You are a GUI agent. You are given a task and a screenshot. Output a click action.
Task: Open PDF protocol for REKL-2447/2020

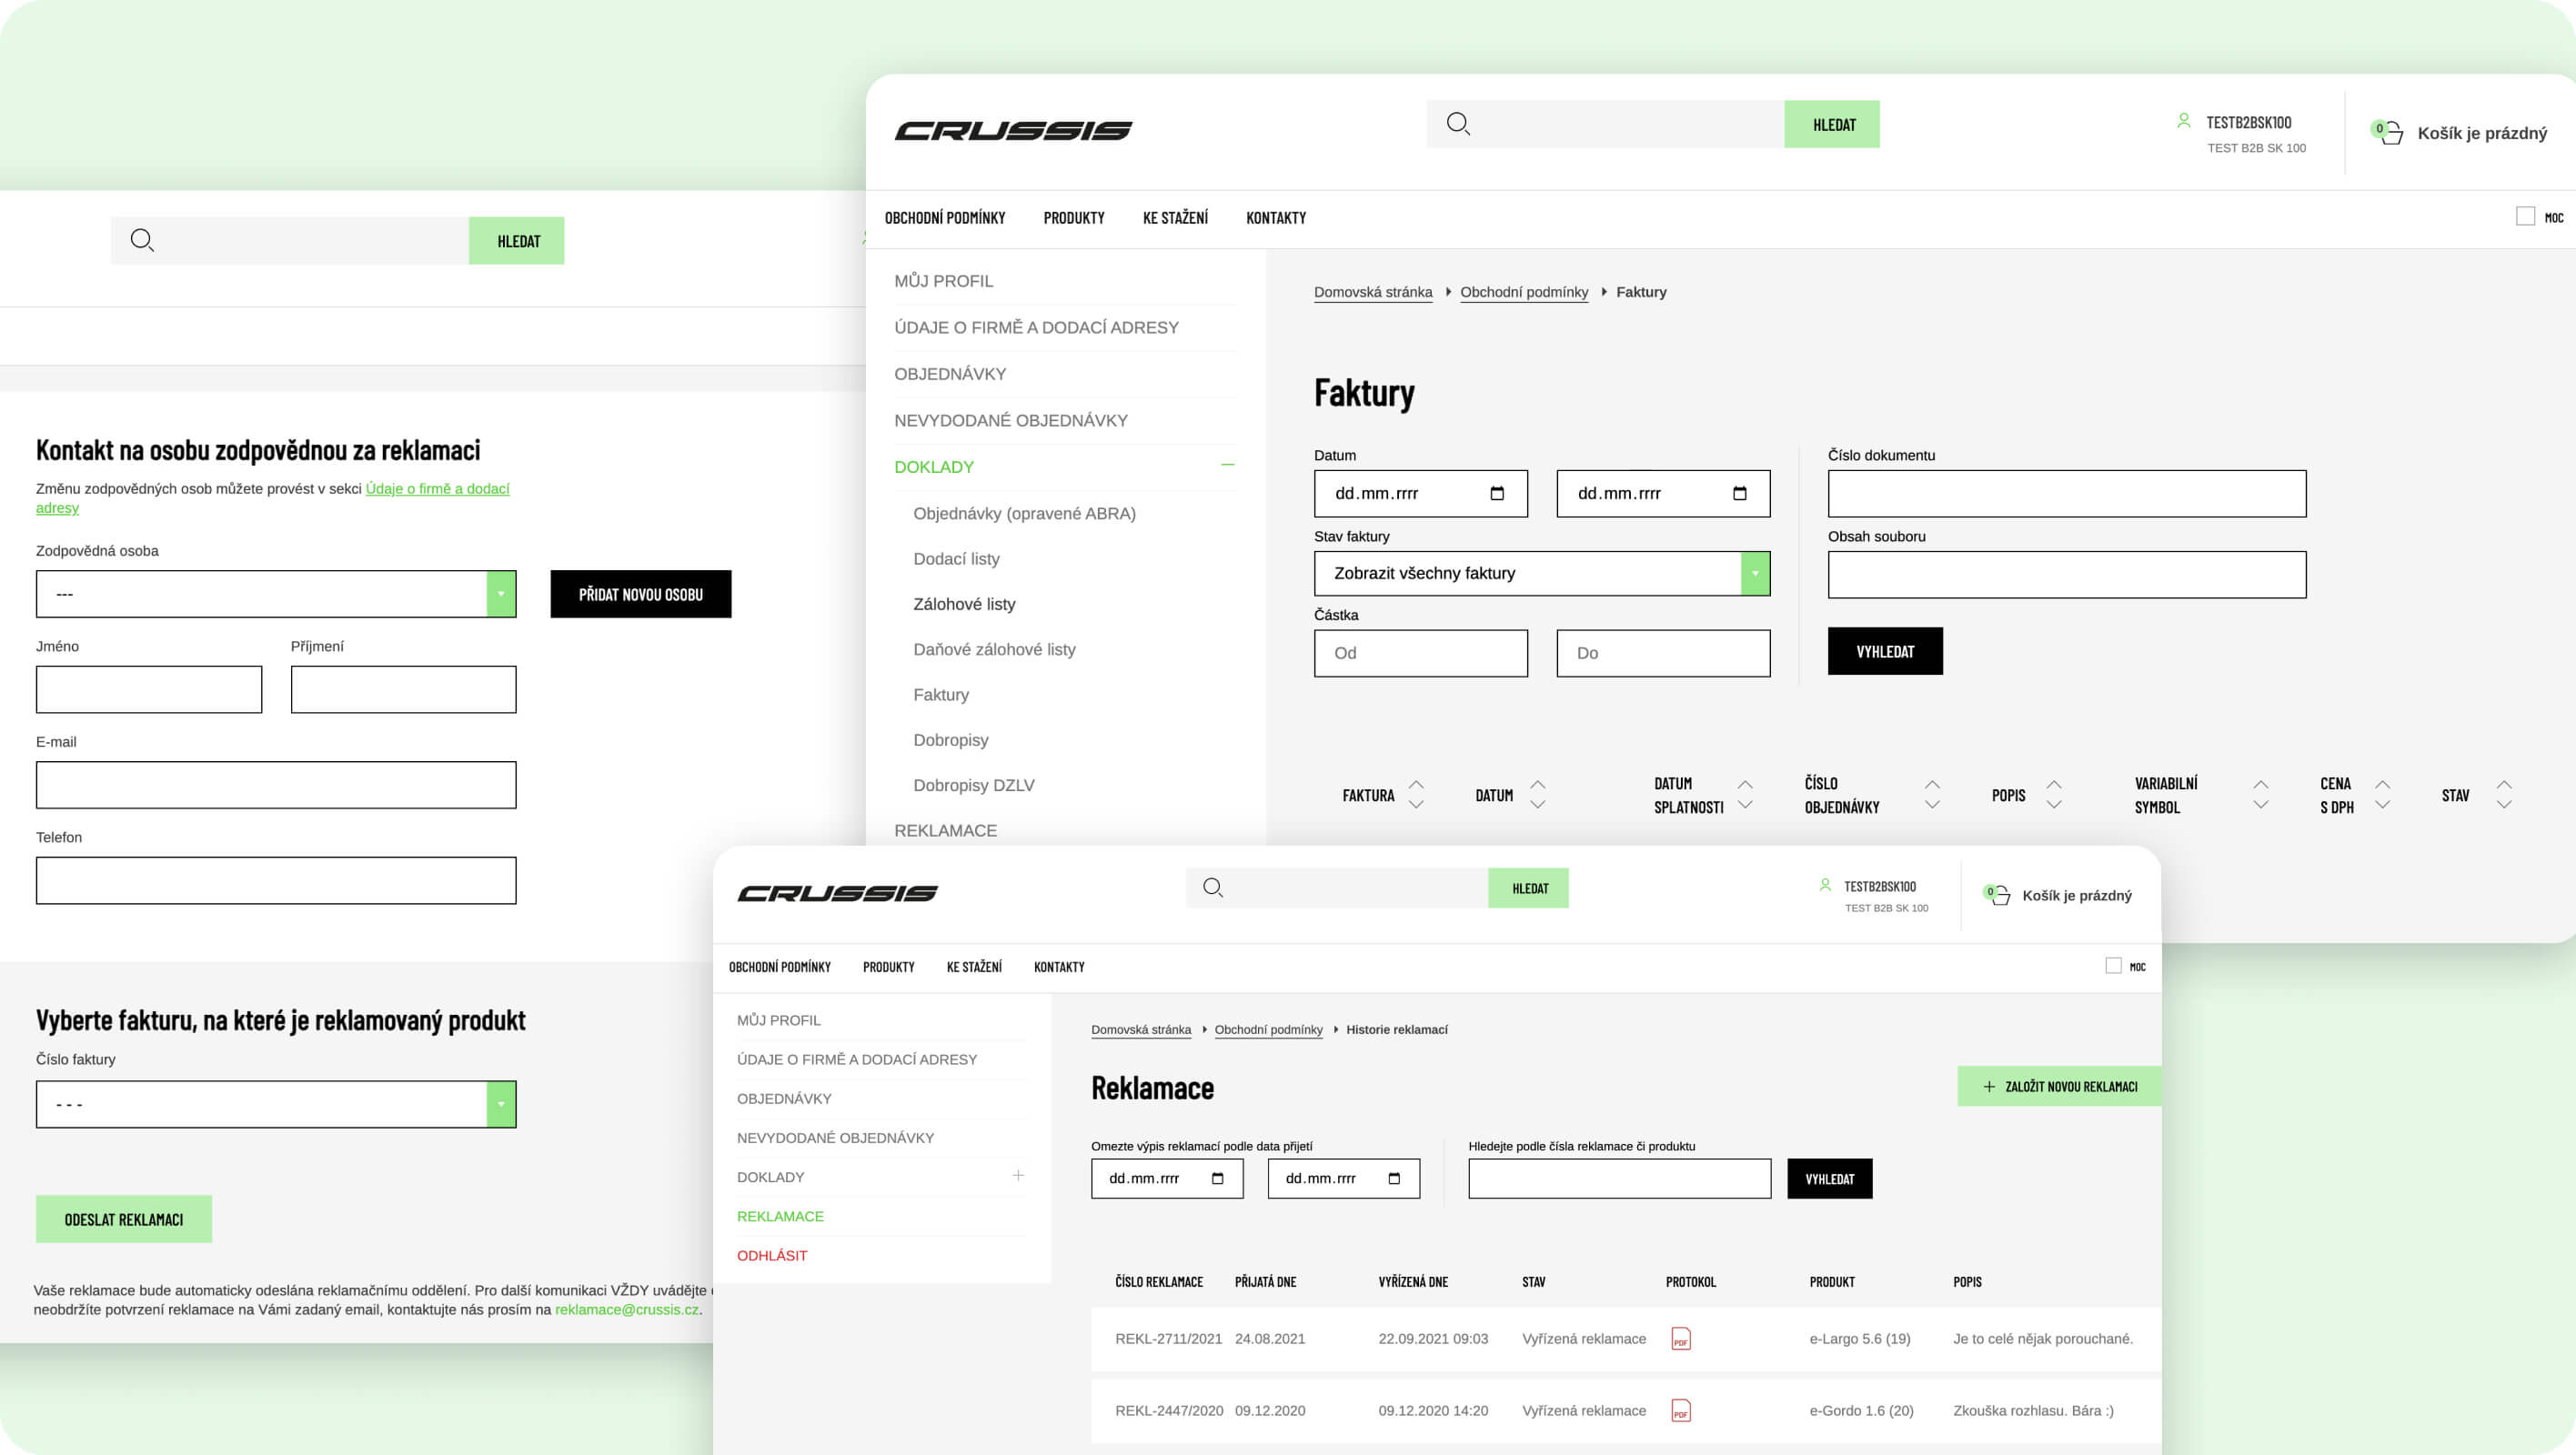pyautogui.click(x=1681, y=1410)
